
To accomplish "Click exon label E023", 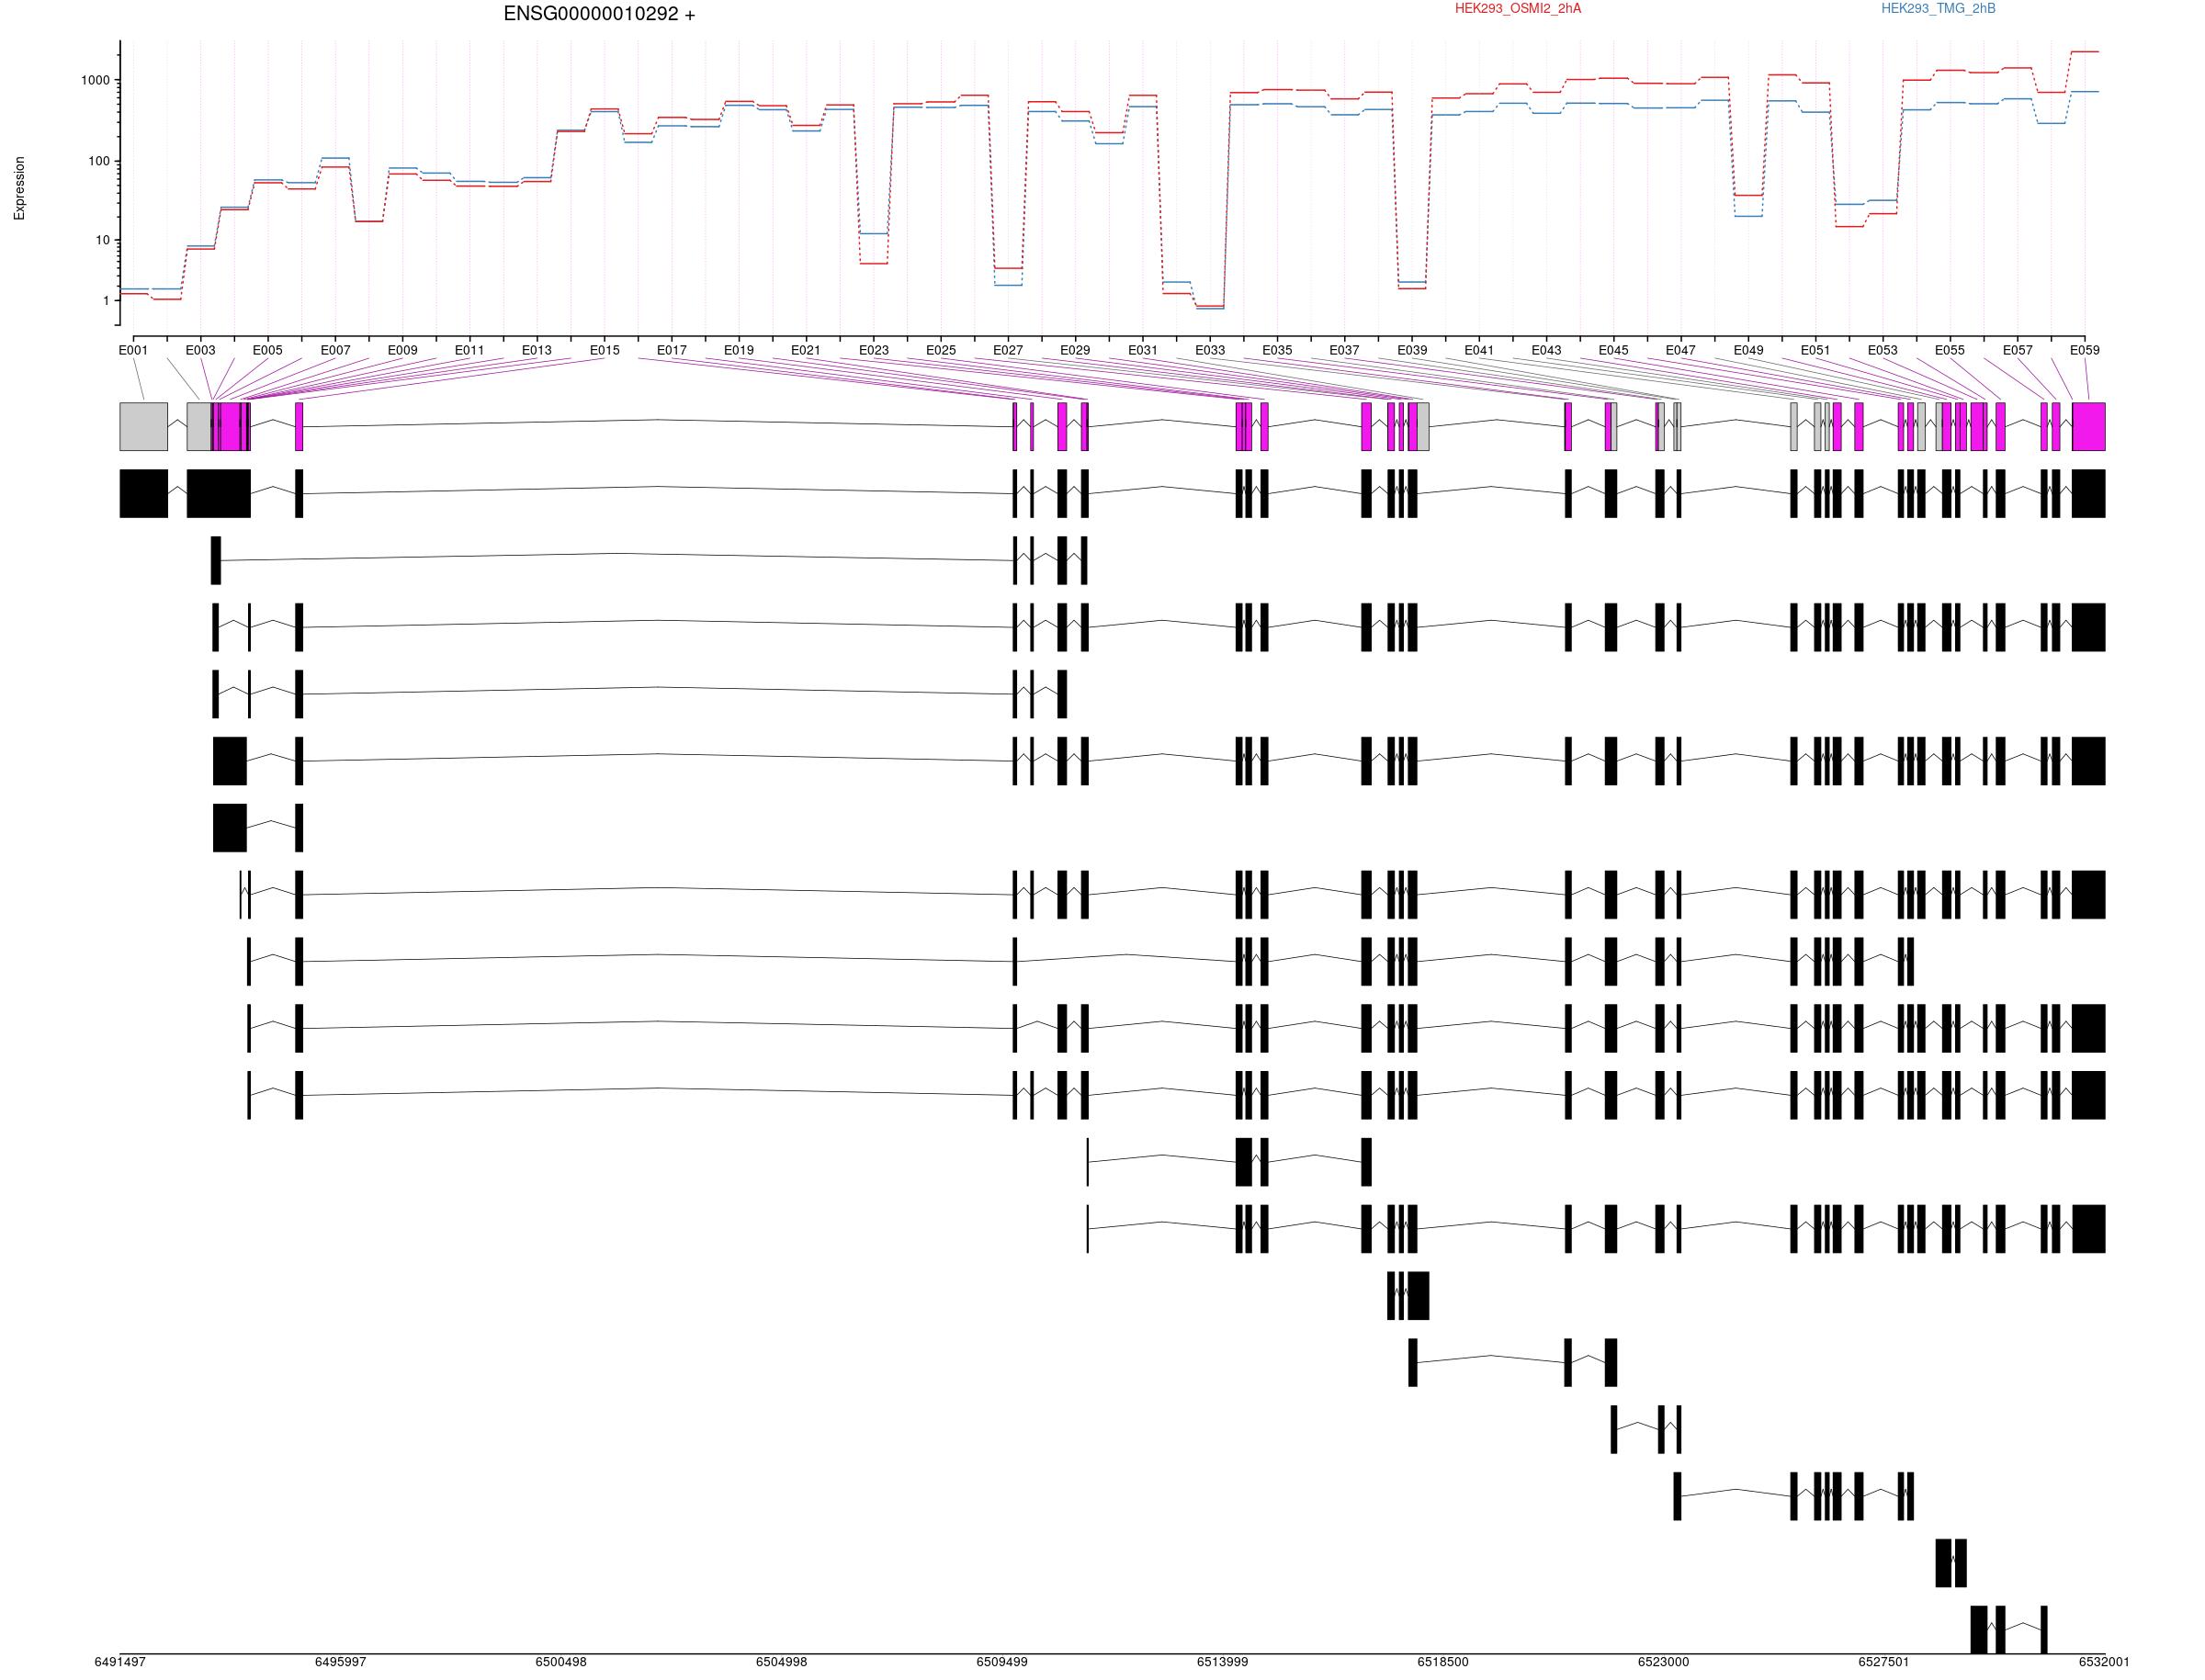I will [873, 350].
